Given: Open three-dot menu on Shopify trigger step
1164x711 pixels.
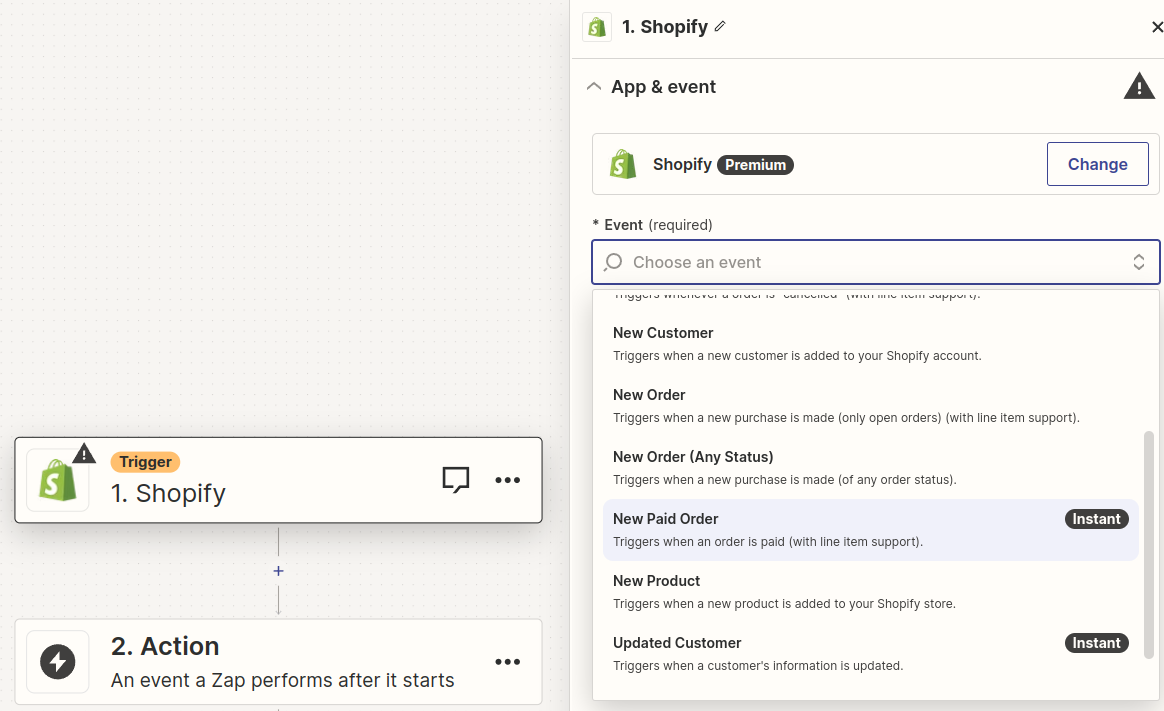Looking at the screenshot, I should pos(508,480).
